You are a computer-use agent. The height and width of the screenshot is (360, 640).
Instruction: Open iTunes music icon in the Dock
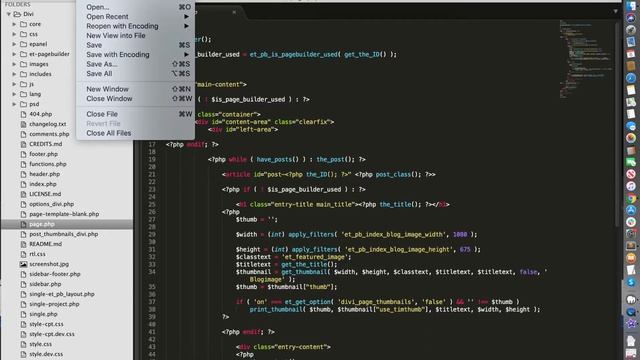(631, 186)
